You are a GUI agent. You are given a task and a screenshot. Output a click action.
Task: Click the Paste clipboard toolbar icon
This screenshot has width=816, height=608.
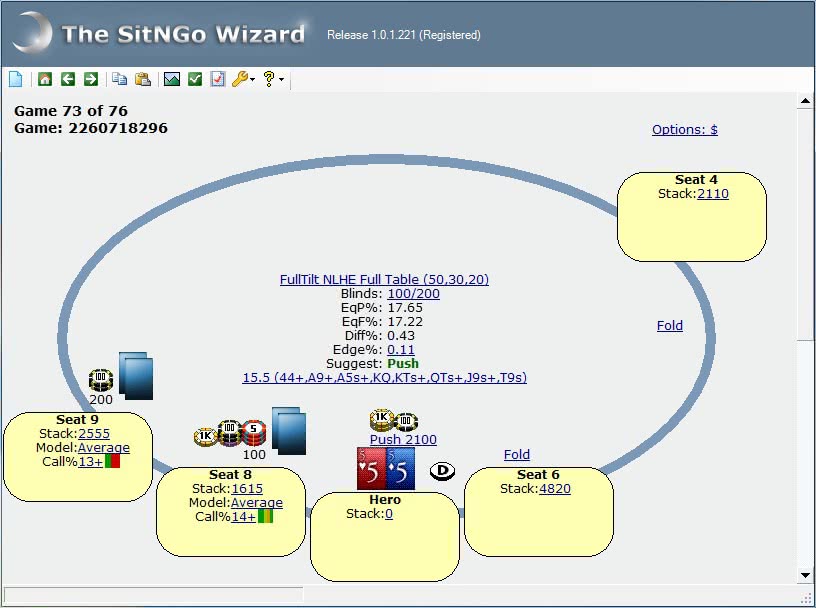(143, 79)
